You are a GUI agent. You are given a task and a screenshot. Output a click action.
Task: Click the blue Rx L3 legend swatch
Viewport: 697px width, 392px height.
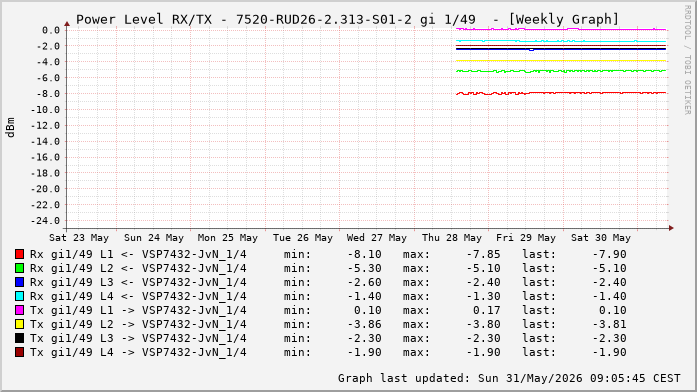(19, 282)
